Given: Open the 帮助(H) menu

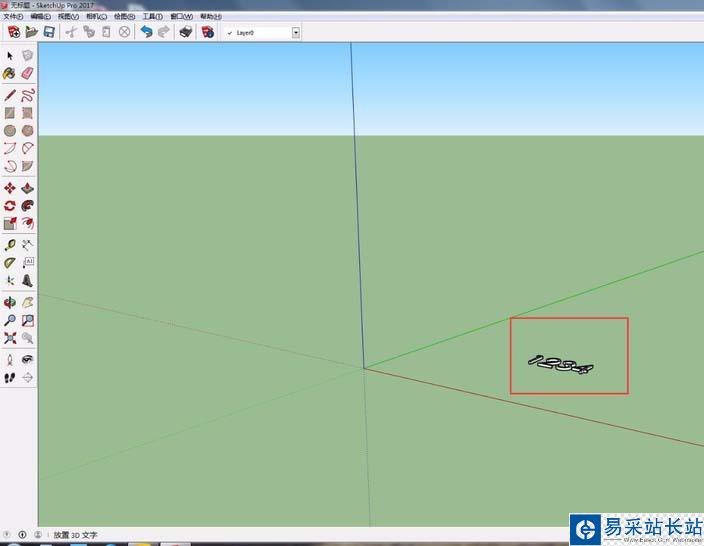Looking at the screenshot, I should [x=211, y=17].
